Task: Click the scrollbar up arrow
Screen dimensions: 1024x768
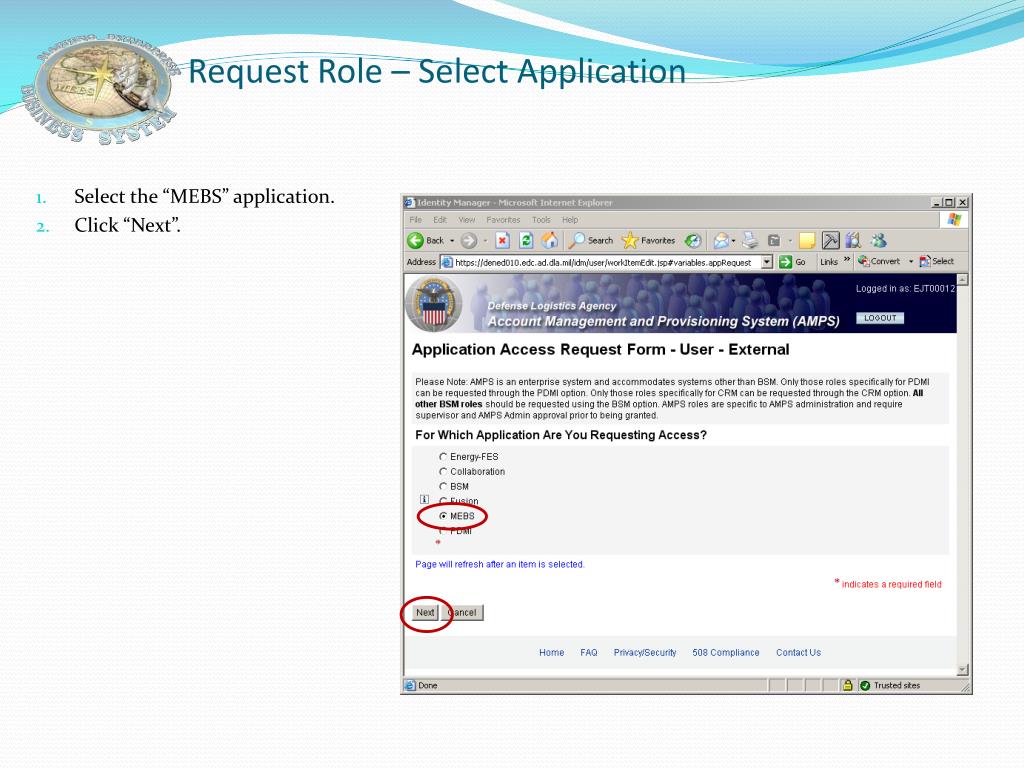Action: tap(963, 280)
